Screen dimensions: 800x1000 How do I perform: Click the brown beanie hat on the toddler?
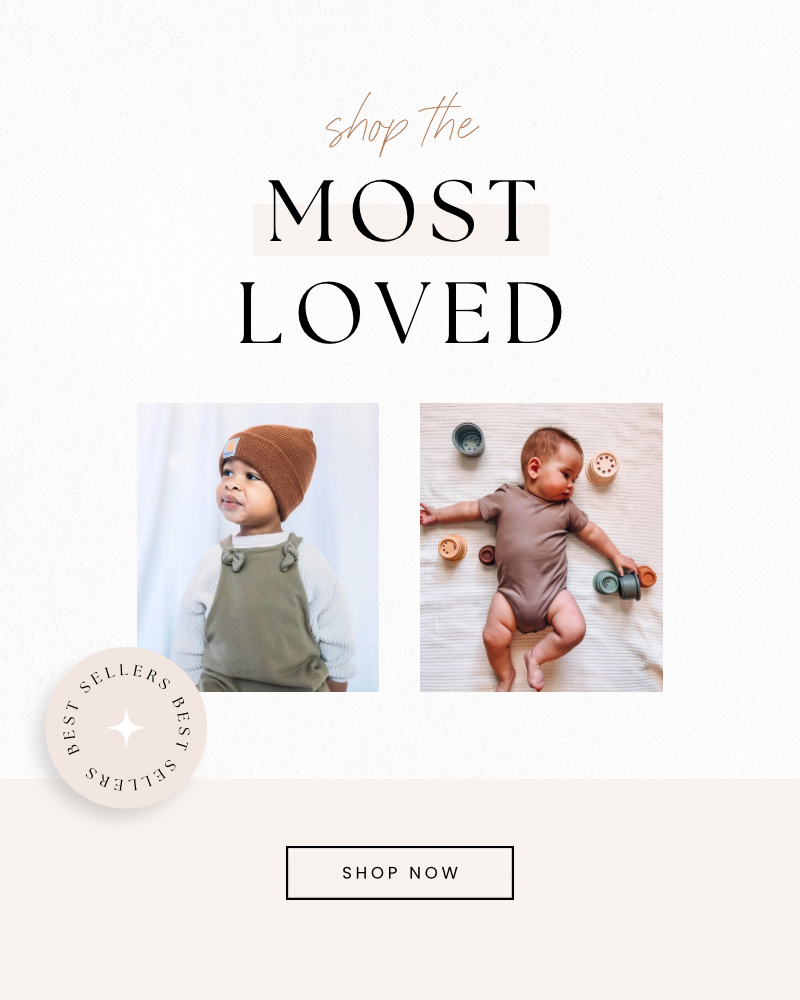coord(271,467)
